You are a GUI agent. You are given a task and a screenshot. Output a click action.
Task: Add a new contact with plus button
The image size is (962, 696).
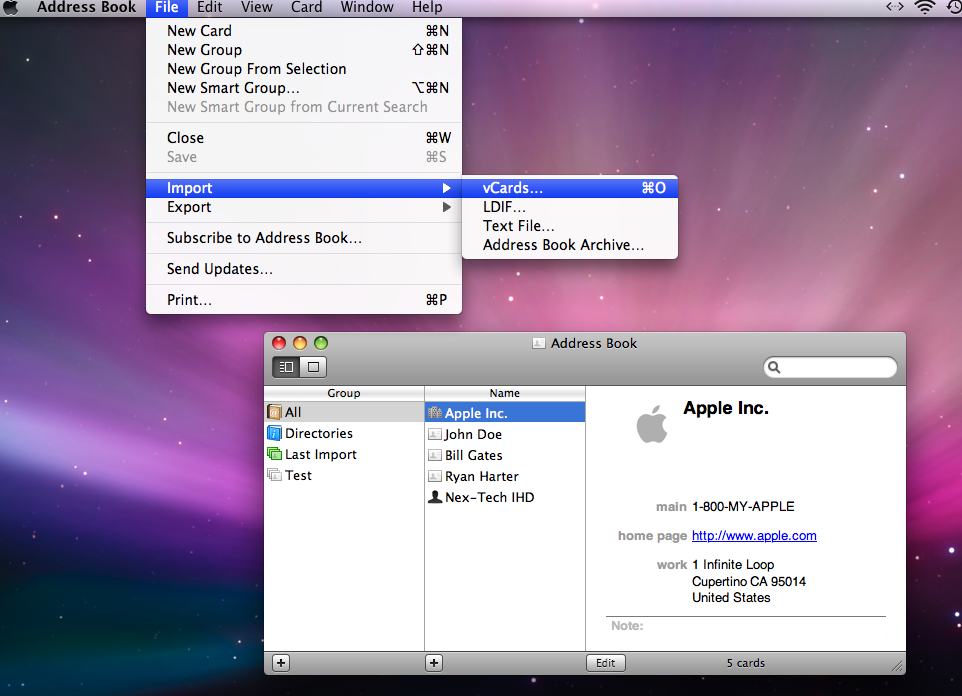[x=434, y=663]
